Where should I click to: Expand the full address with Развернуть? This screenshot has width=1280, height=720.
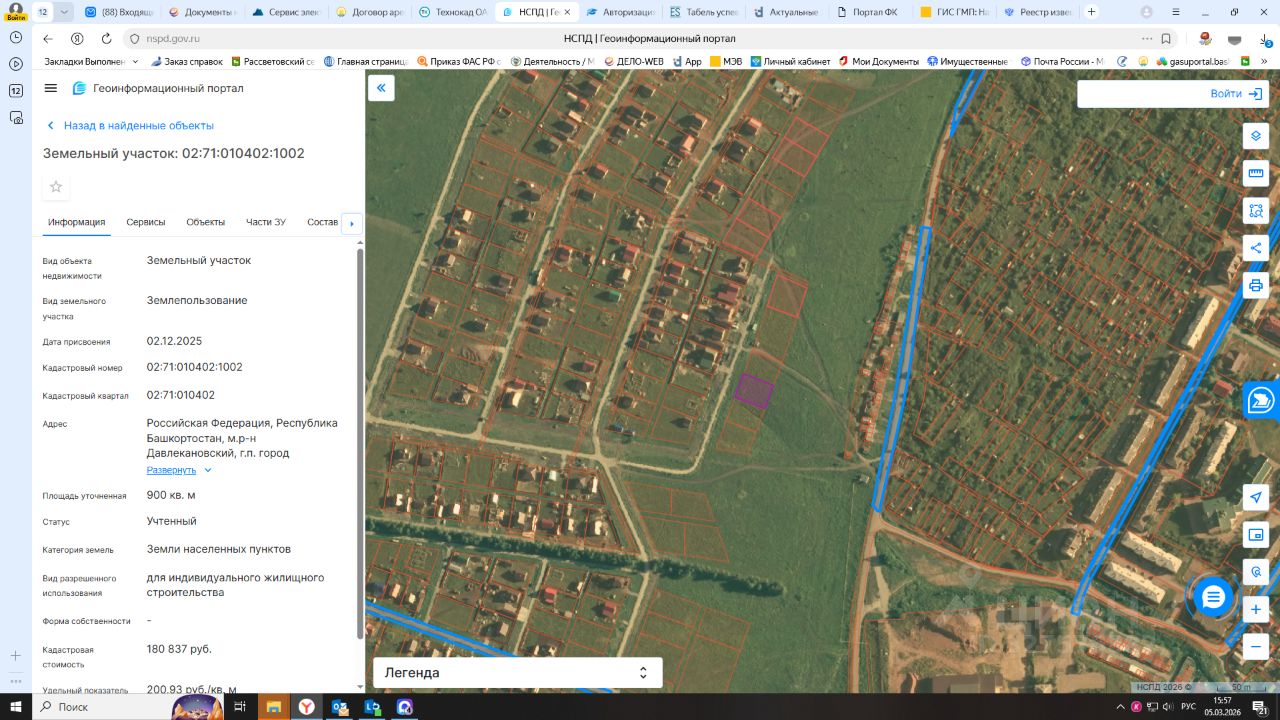click(179, 470)
